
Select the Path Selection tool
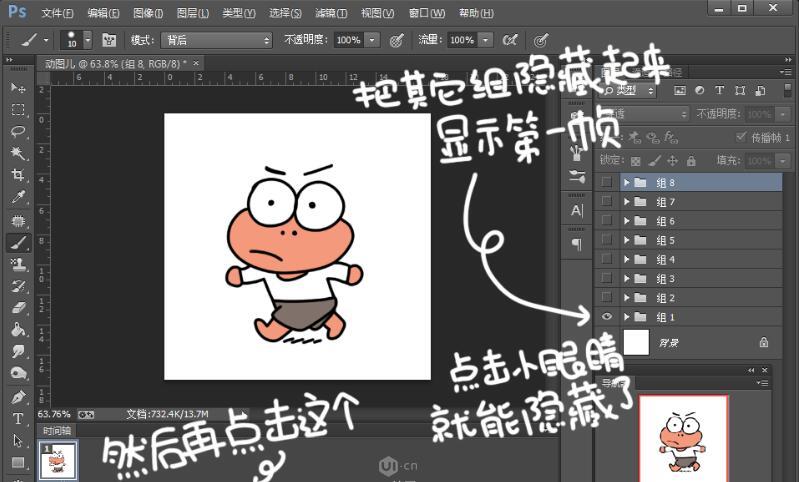click(x=18, y=440)
